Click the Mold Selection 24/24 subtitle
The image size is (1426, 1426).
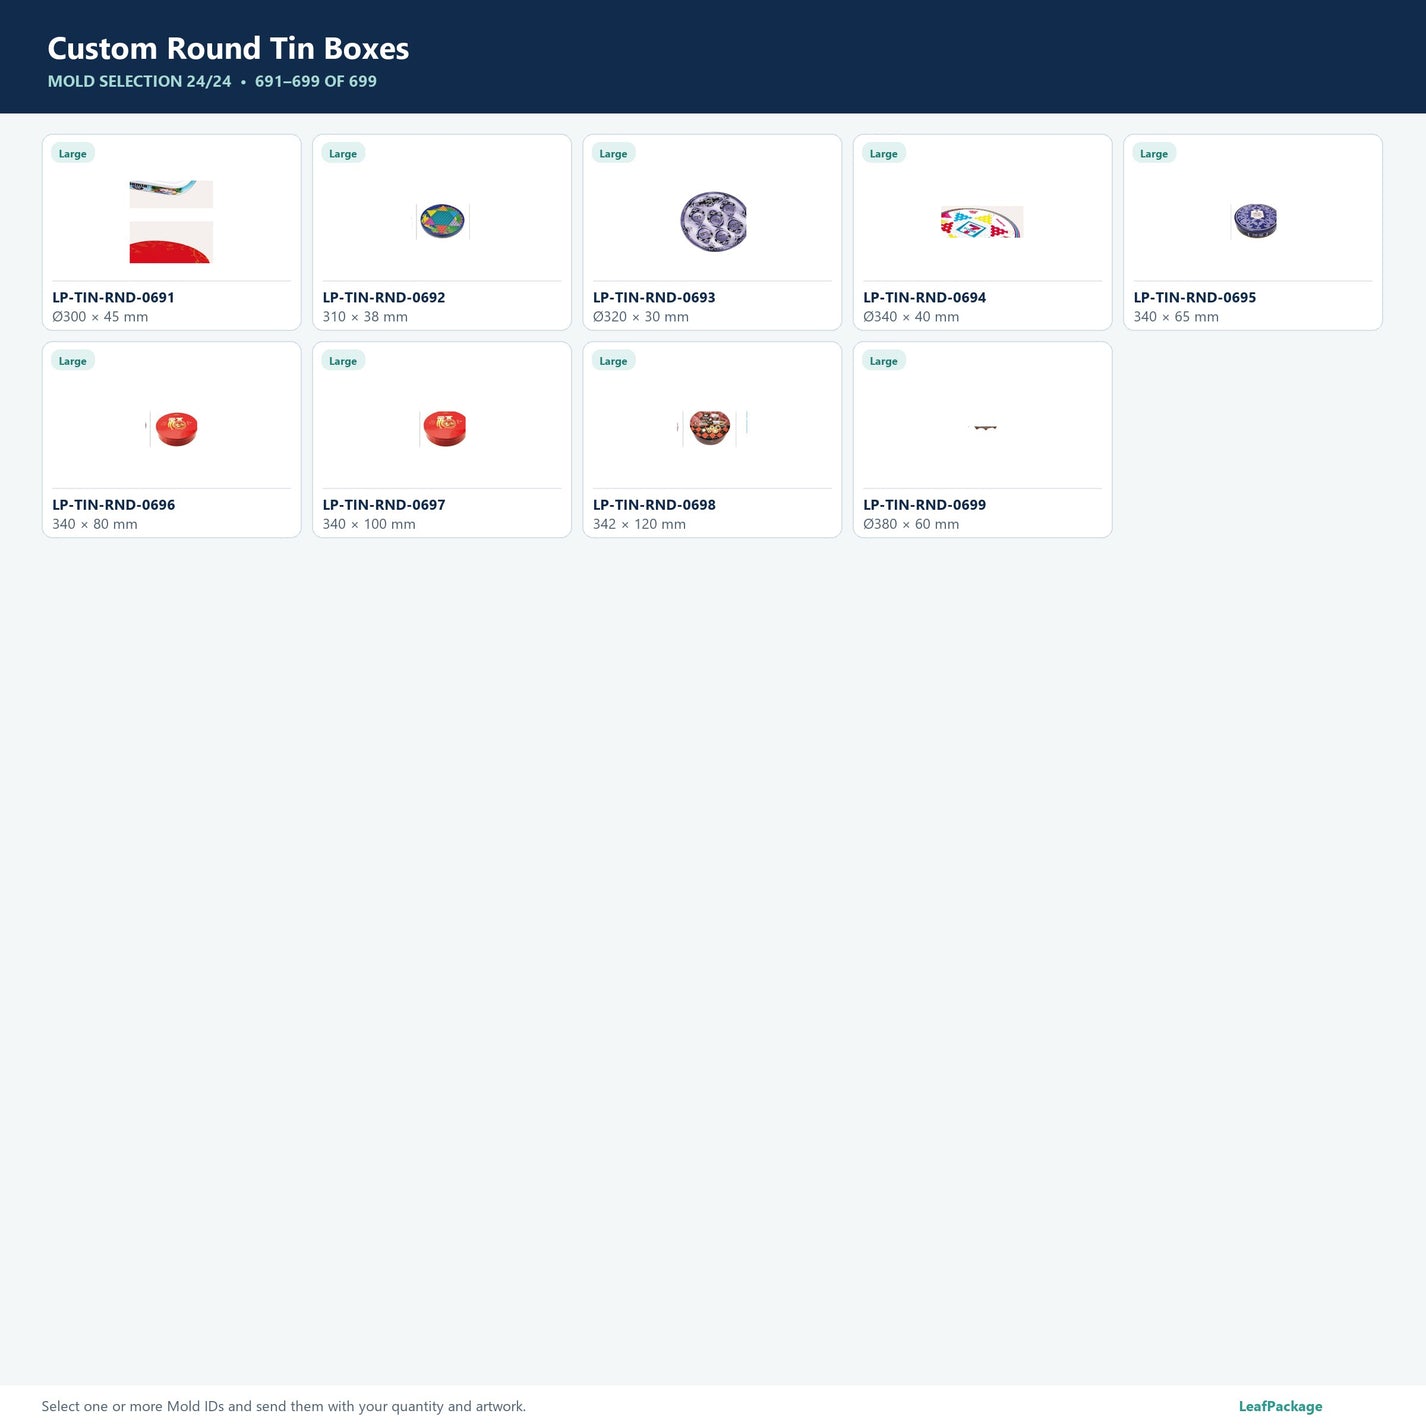pyautogui.click(x=139, y=81)
